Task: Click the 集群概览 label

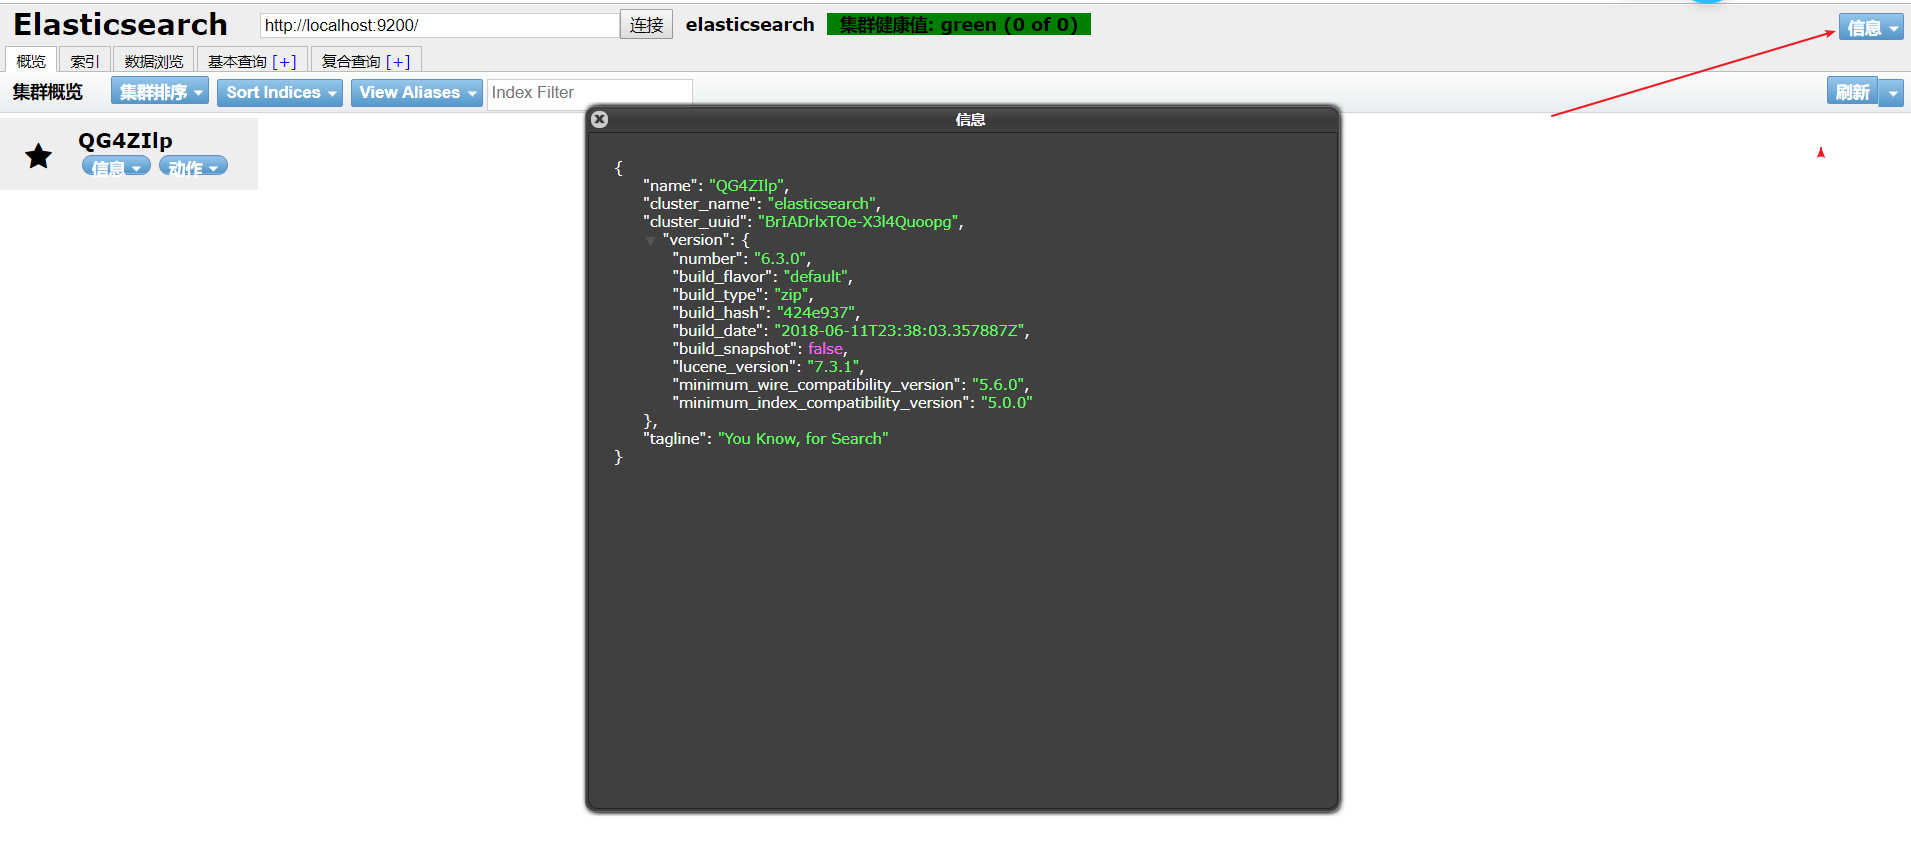Action: coord(48,92)
